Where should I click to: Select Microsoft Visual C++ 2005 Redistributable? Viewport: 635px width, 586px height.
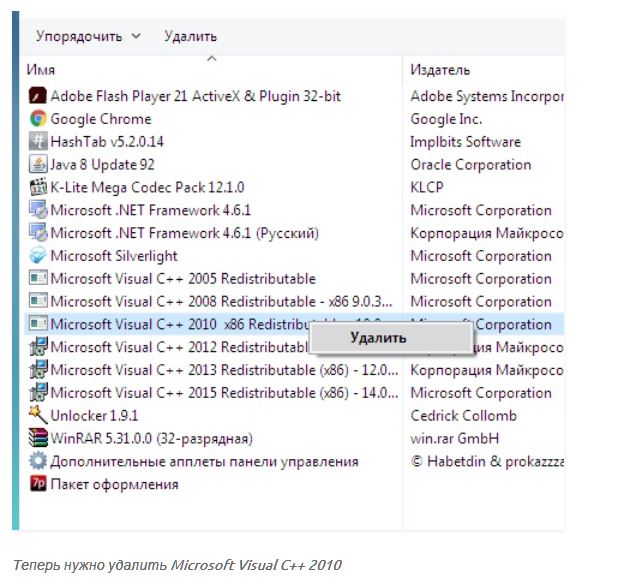click(x=182, y=279)
